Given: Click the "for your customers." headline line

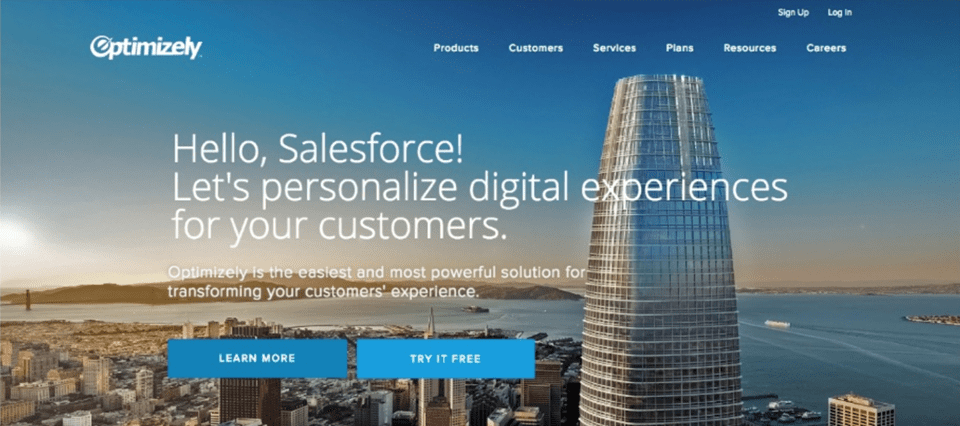Looking at the screenshot, I should (x=340, y=224).
